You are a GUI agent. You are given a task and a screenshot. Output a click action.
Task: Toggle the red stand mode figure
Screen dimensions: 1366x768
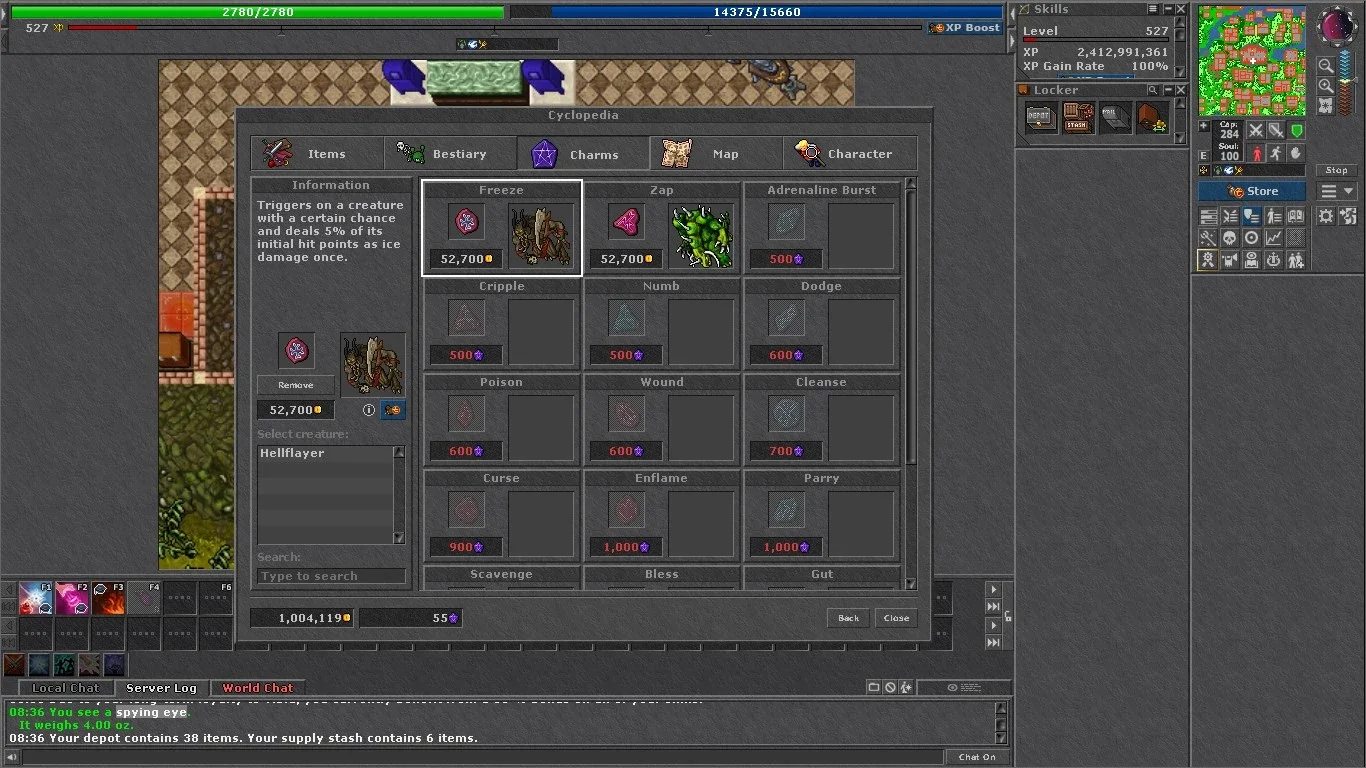tap(1257, 154)
